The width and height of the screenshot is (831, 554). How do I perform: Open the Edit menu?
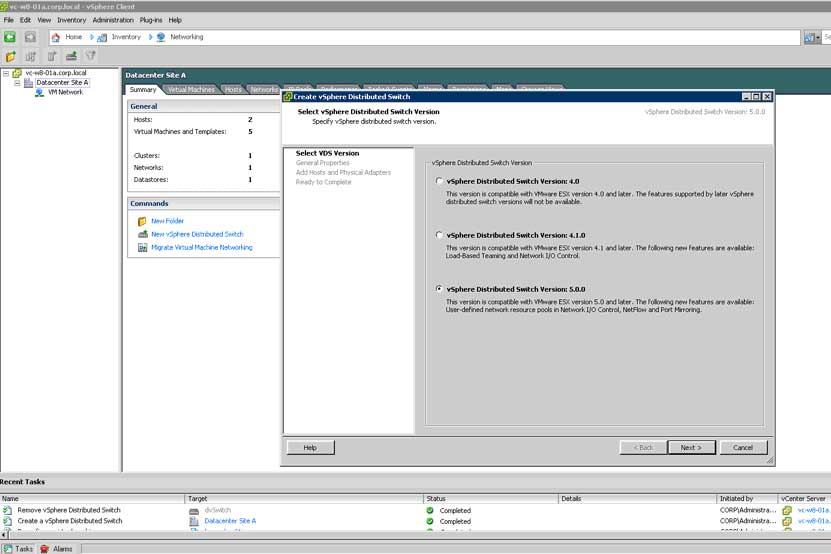point(25,20)
